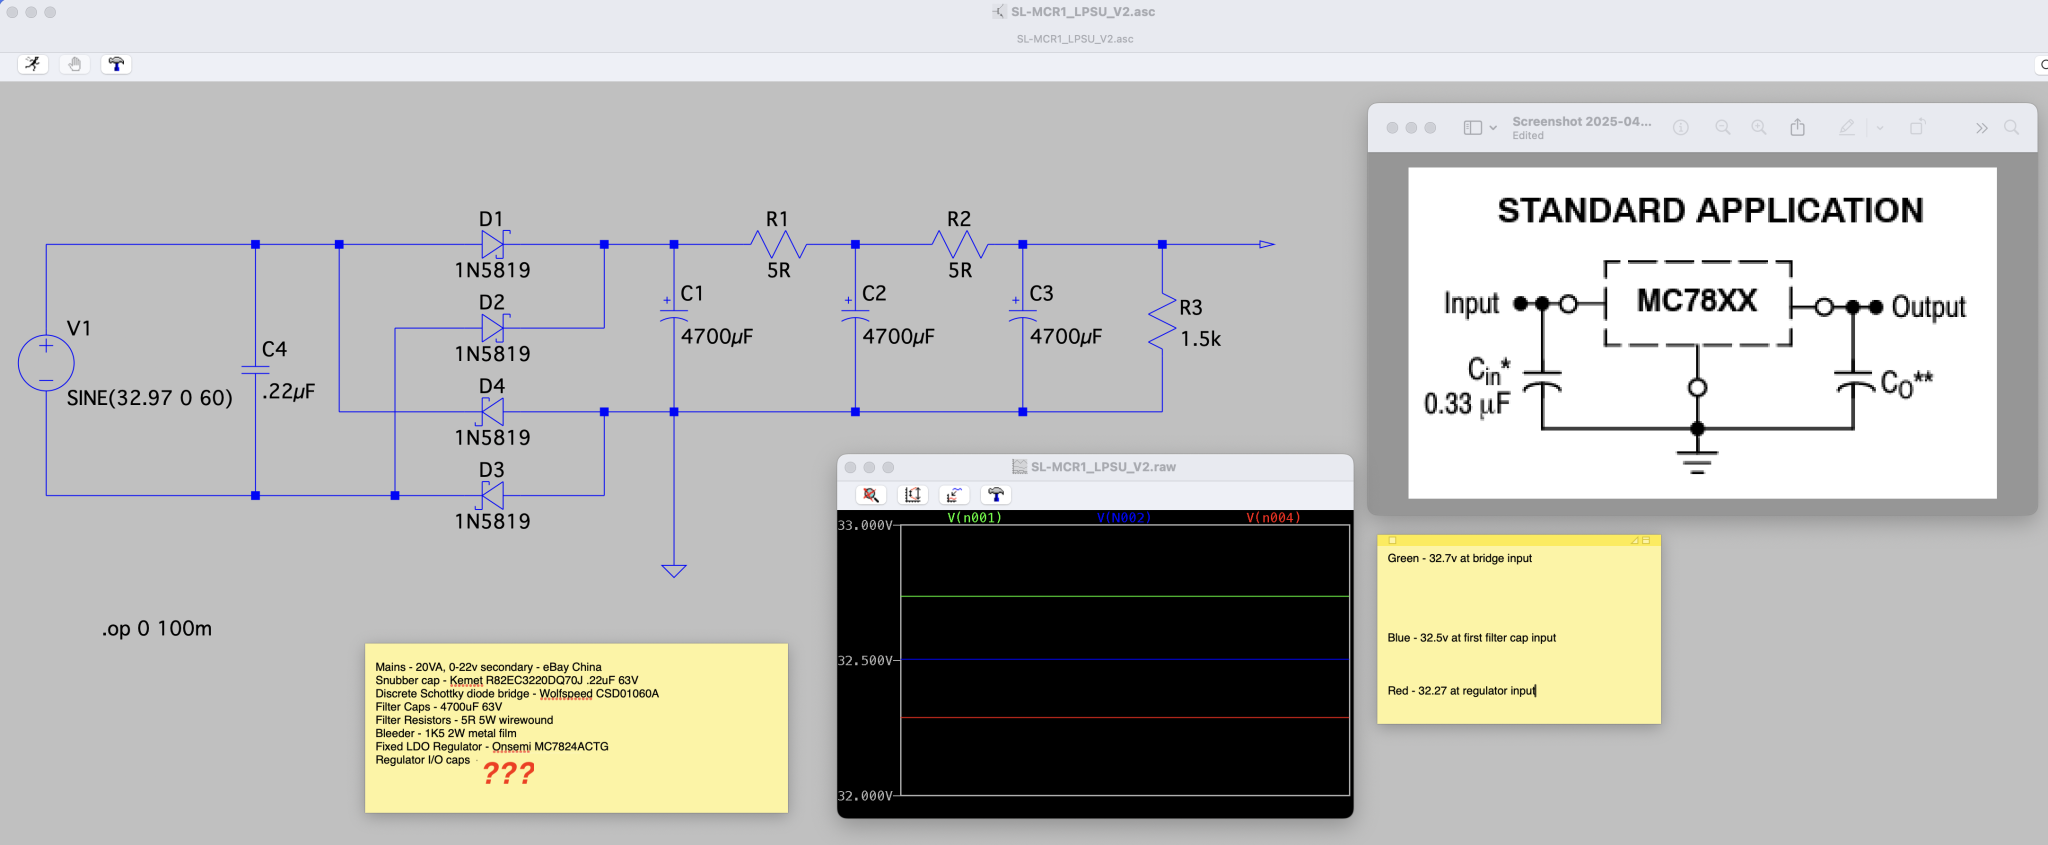
Task: Click the SINE(32.97 0 60) source value text
Action: (150, 398)
